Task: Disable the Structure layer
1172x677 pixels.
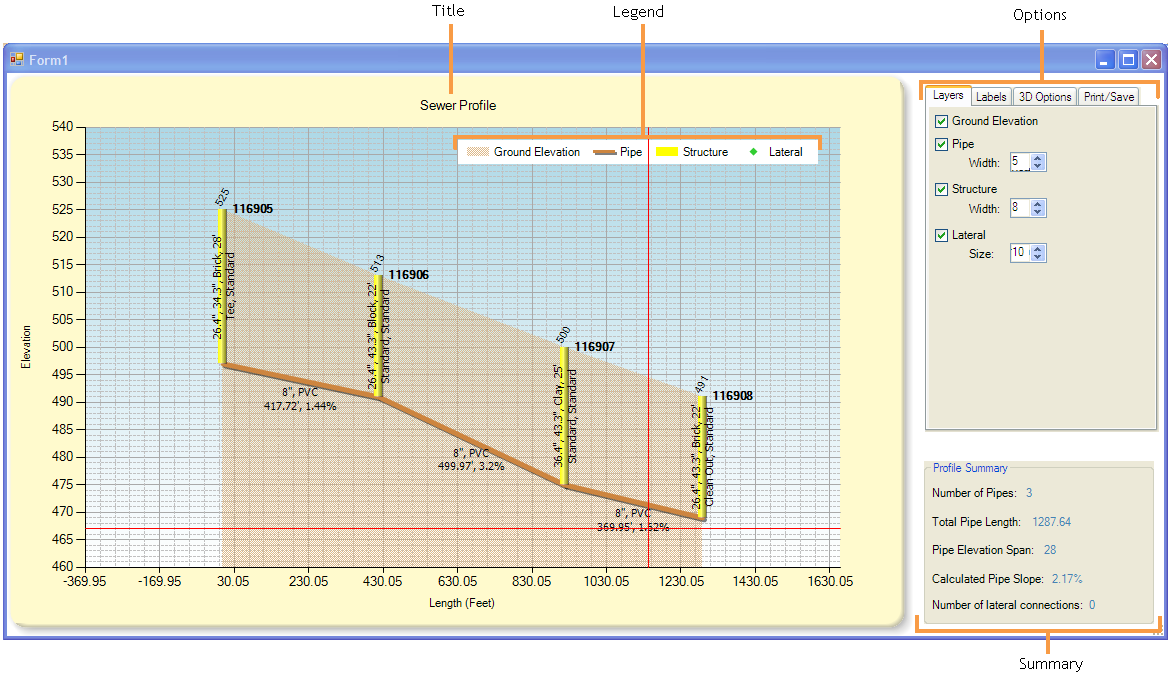Action: tap(940, 189)
